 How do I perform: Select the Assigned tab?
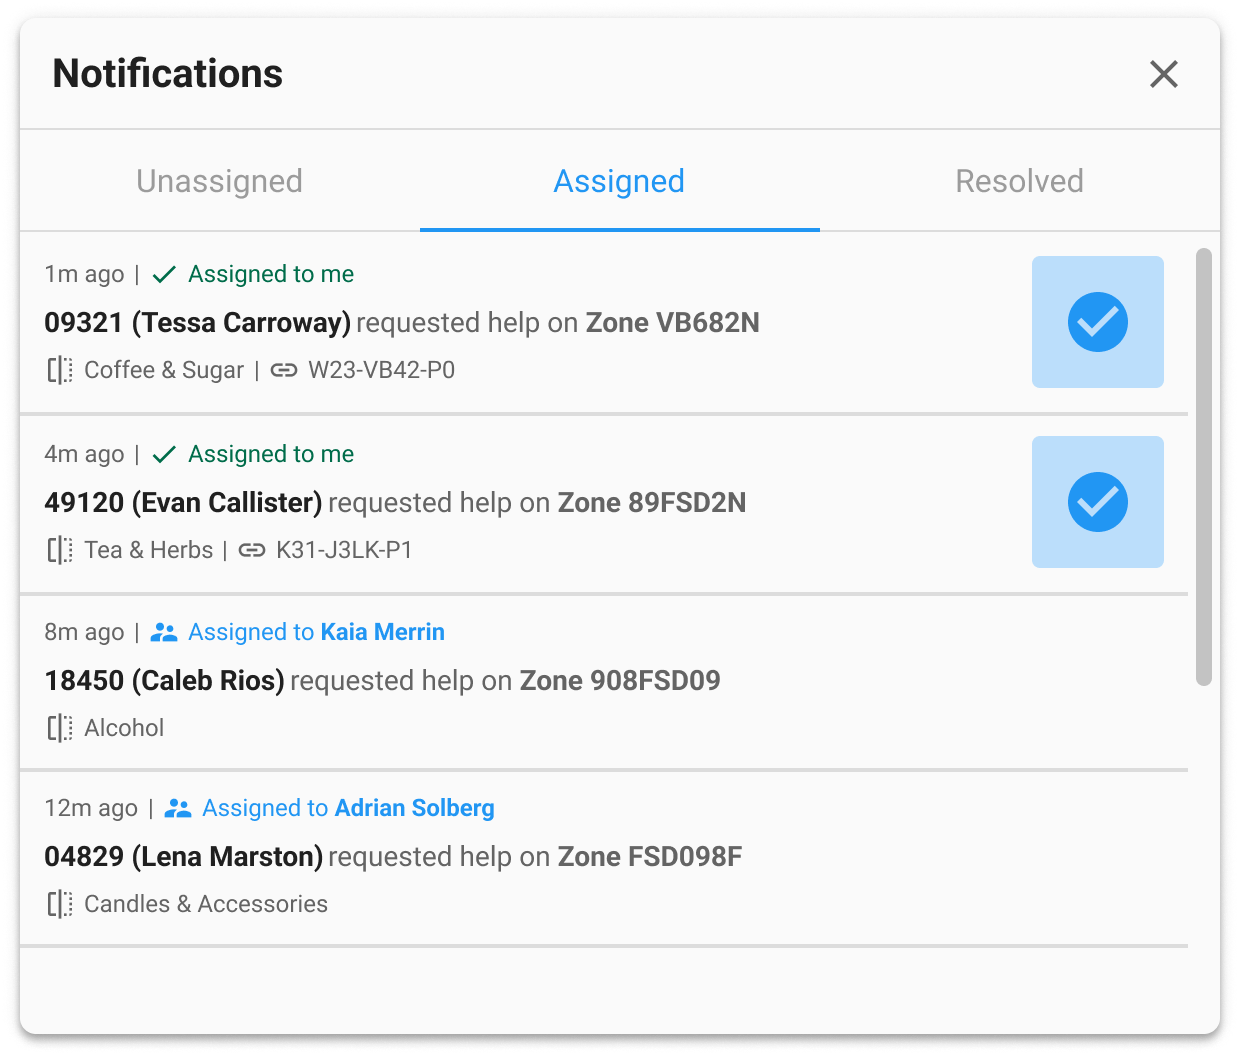coord(619,181)
